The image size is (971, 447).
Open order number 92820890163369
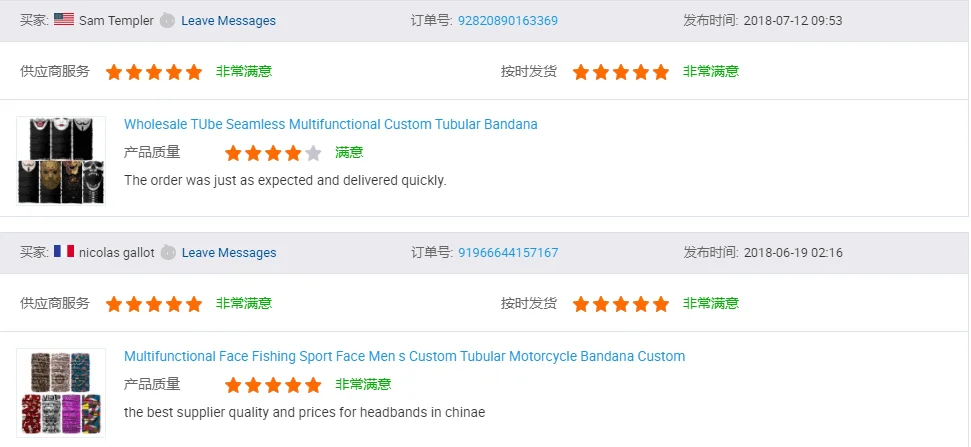[508, 20]
